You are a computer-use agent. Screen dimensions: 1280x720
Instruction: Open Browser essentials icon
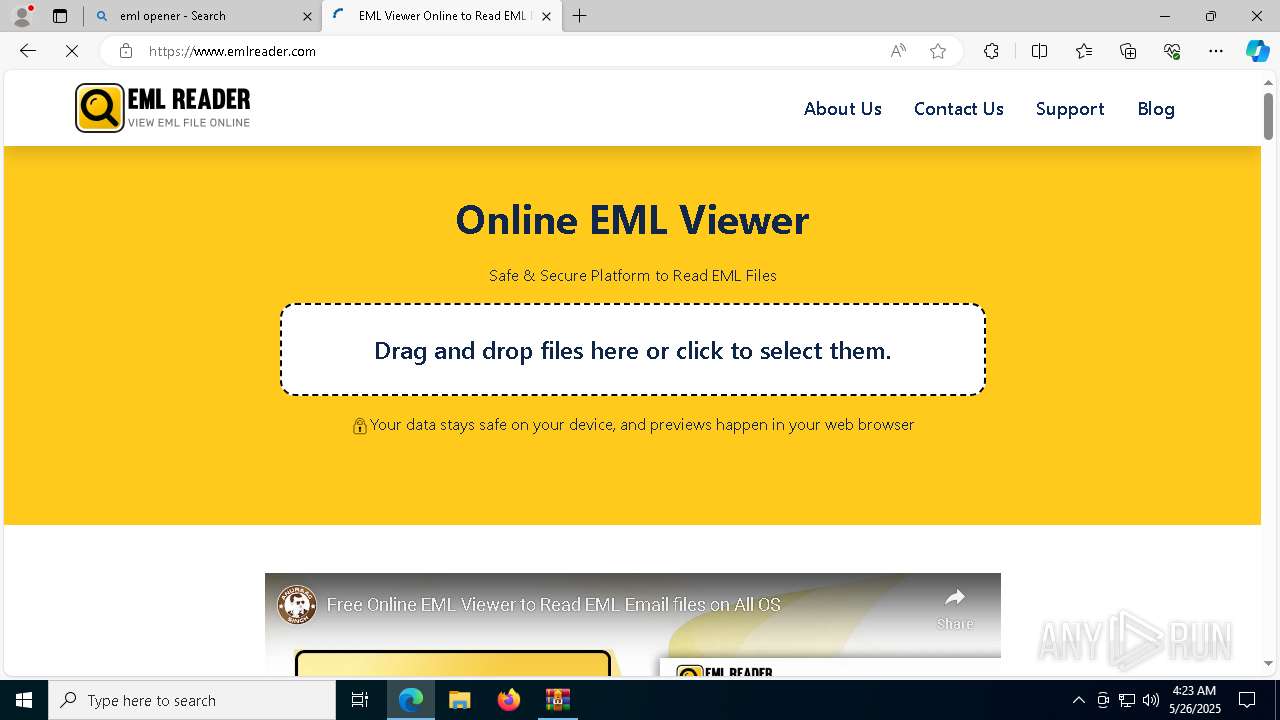pyautogui.click(x=1172, y=51)
